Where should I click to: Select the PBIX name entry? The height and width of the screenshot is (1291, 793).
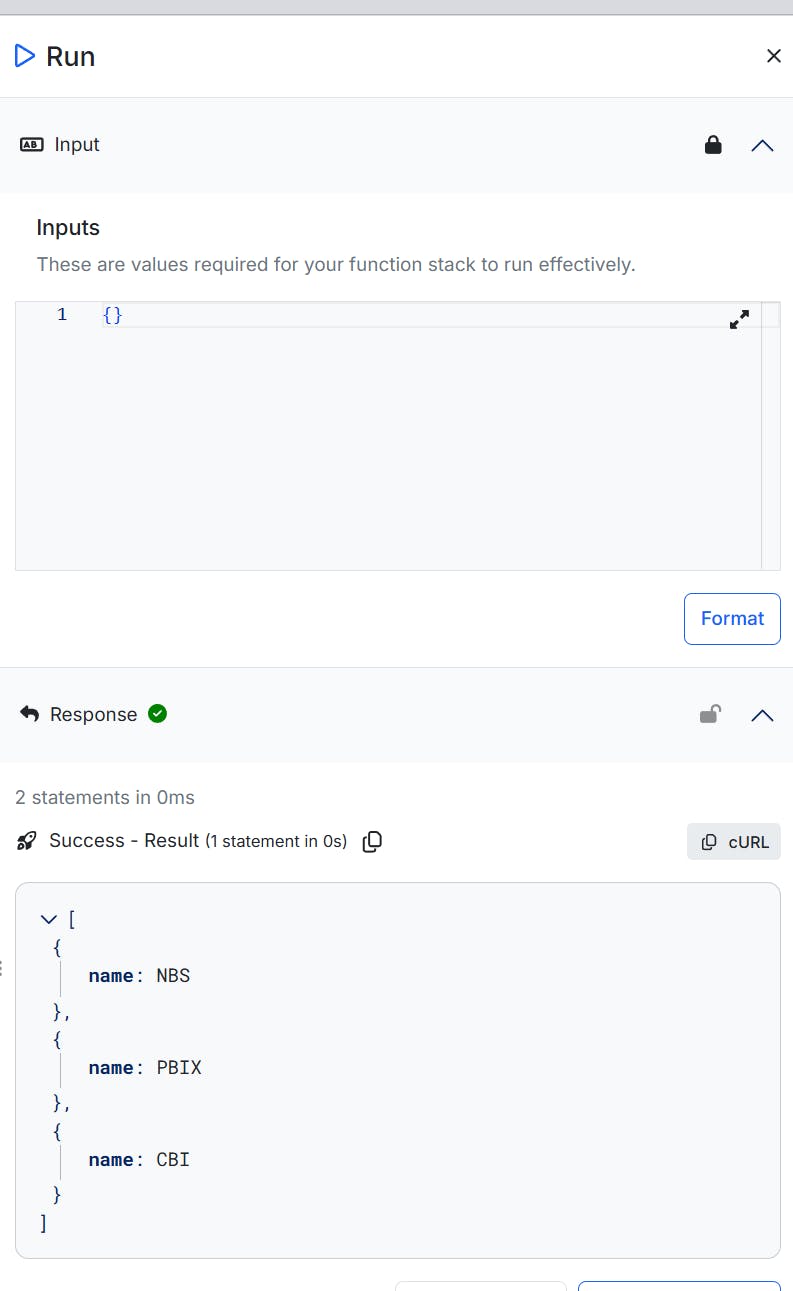(145, 1068)
